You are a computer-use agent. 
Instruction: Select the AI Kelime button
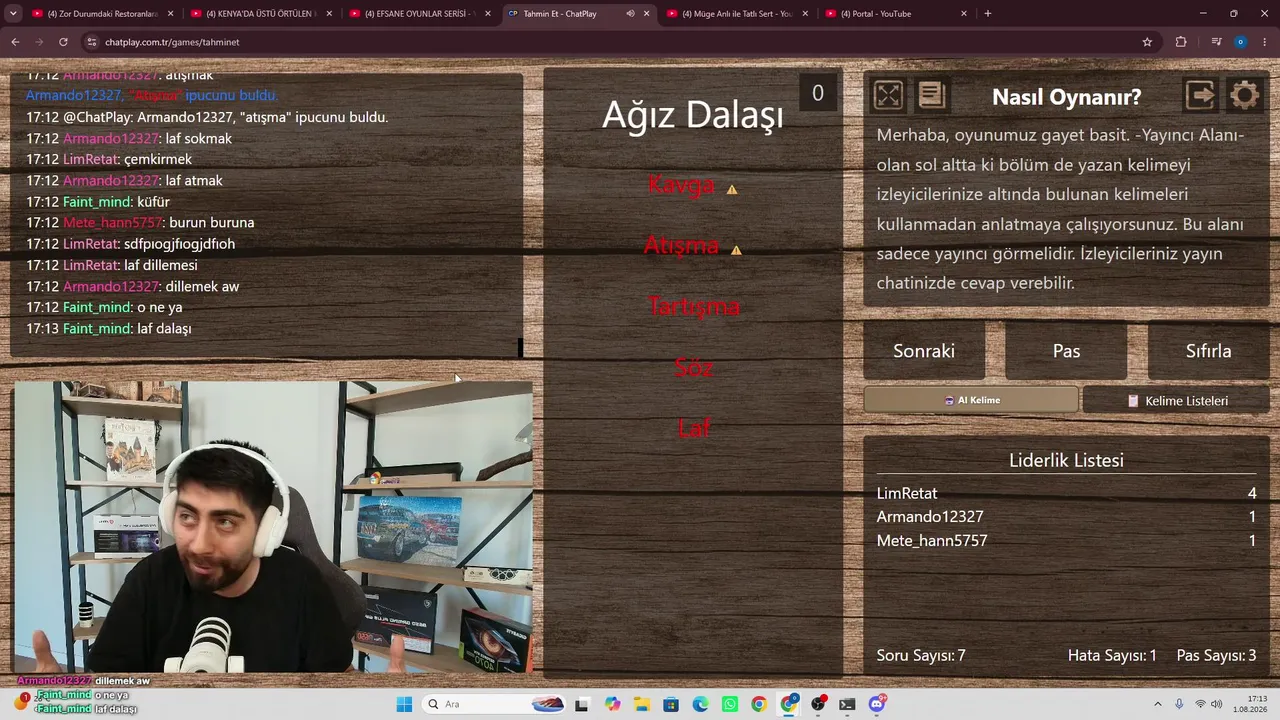pos(971,400)
